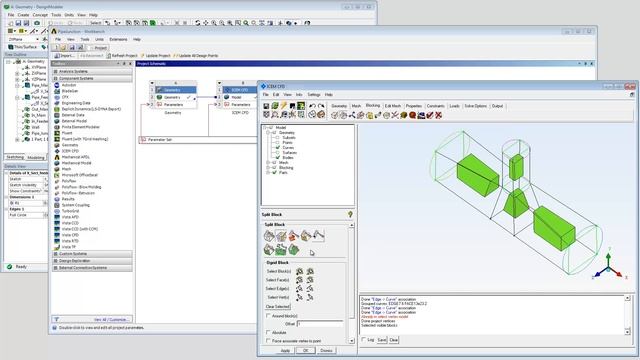Toggle the Points checkbox in ICEM model tree
The height and width of the screenshot is (360, 640).
click(278, 142)
